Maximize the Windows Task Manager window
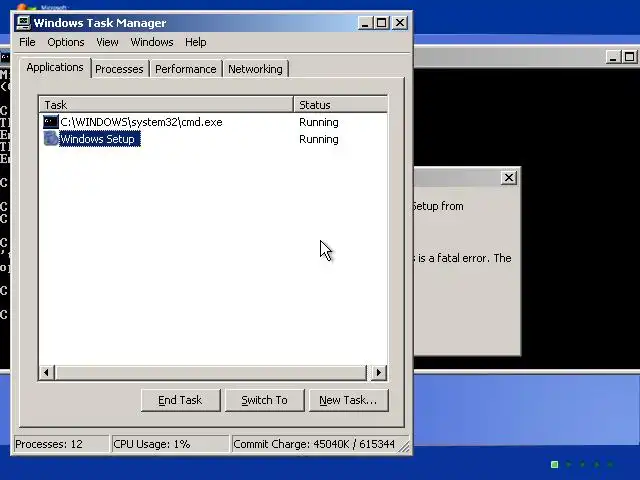Screen dimensions: 640x480 (x=382, y=23)
